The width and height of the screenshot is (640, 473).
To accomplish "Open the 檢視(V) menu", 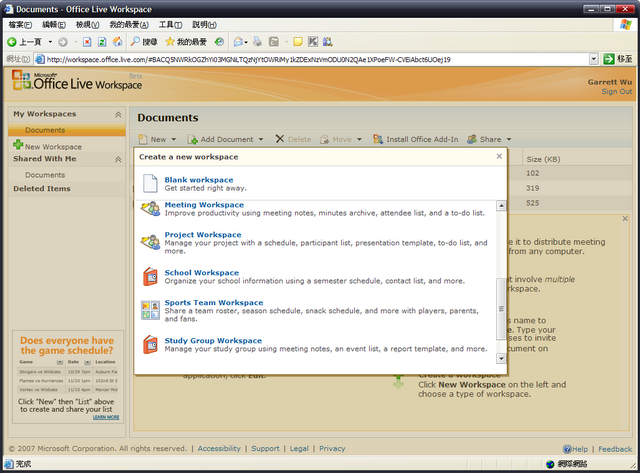I will click(x=87, y=24).
